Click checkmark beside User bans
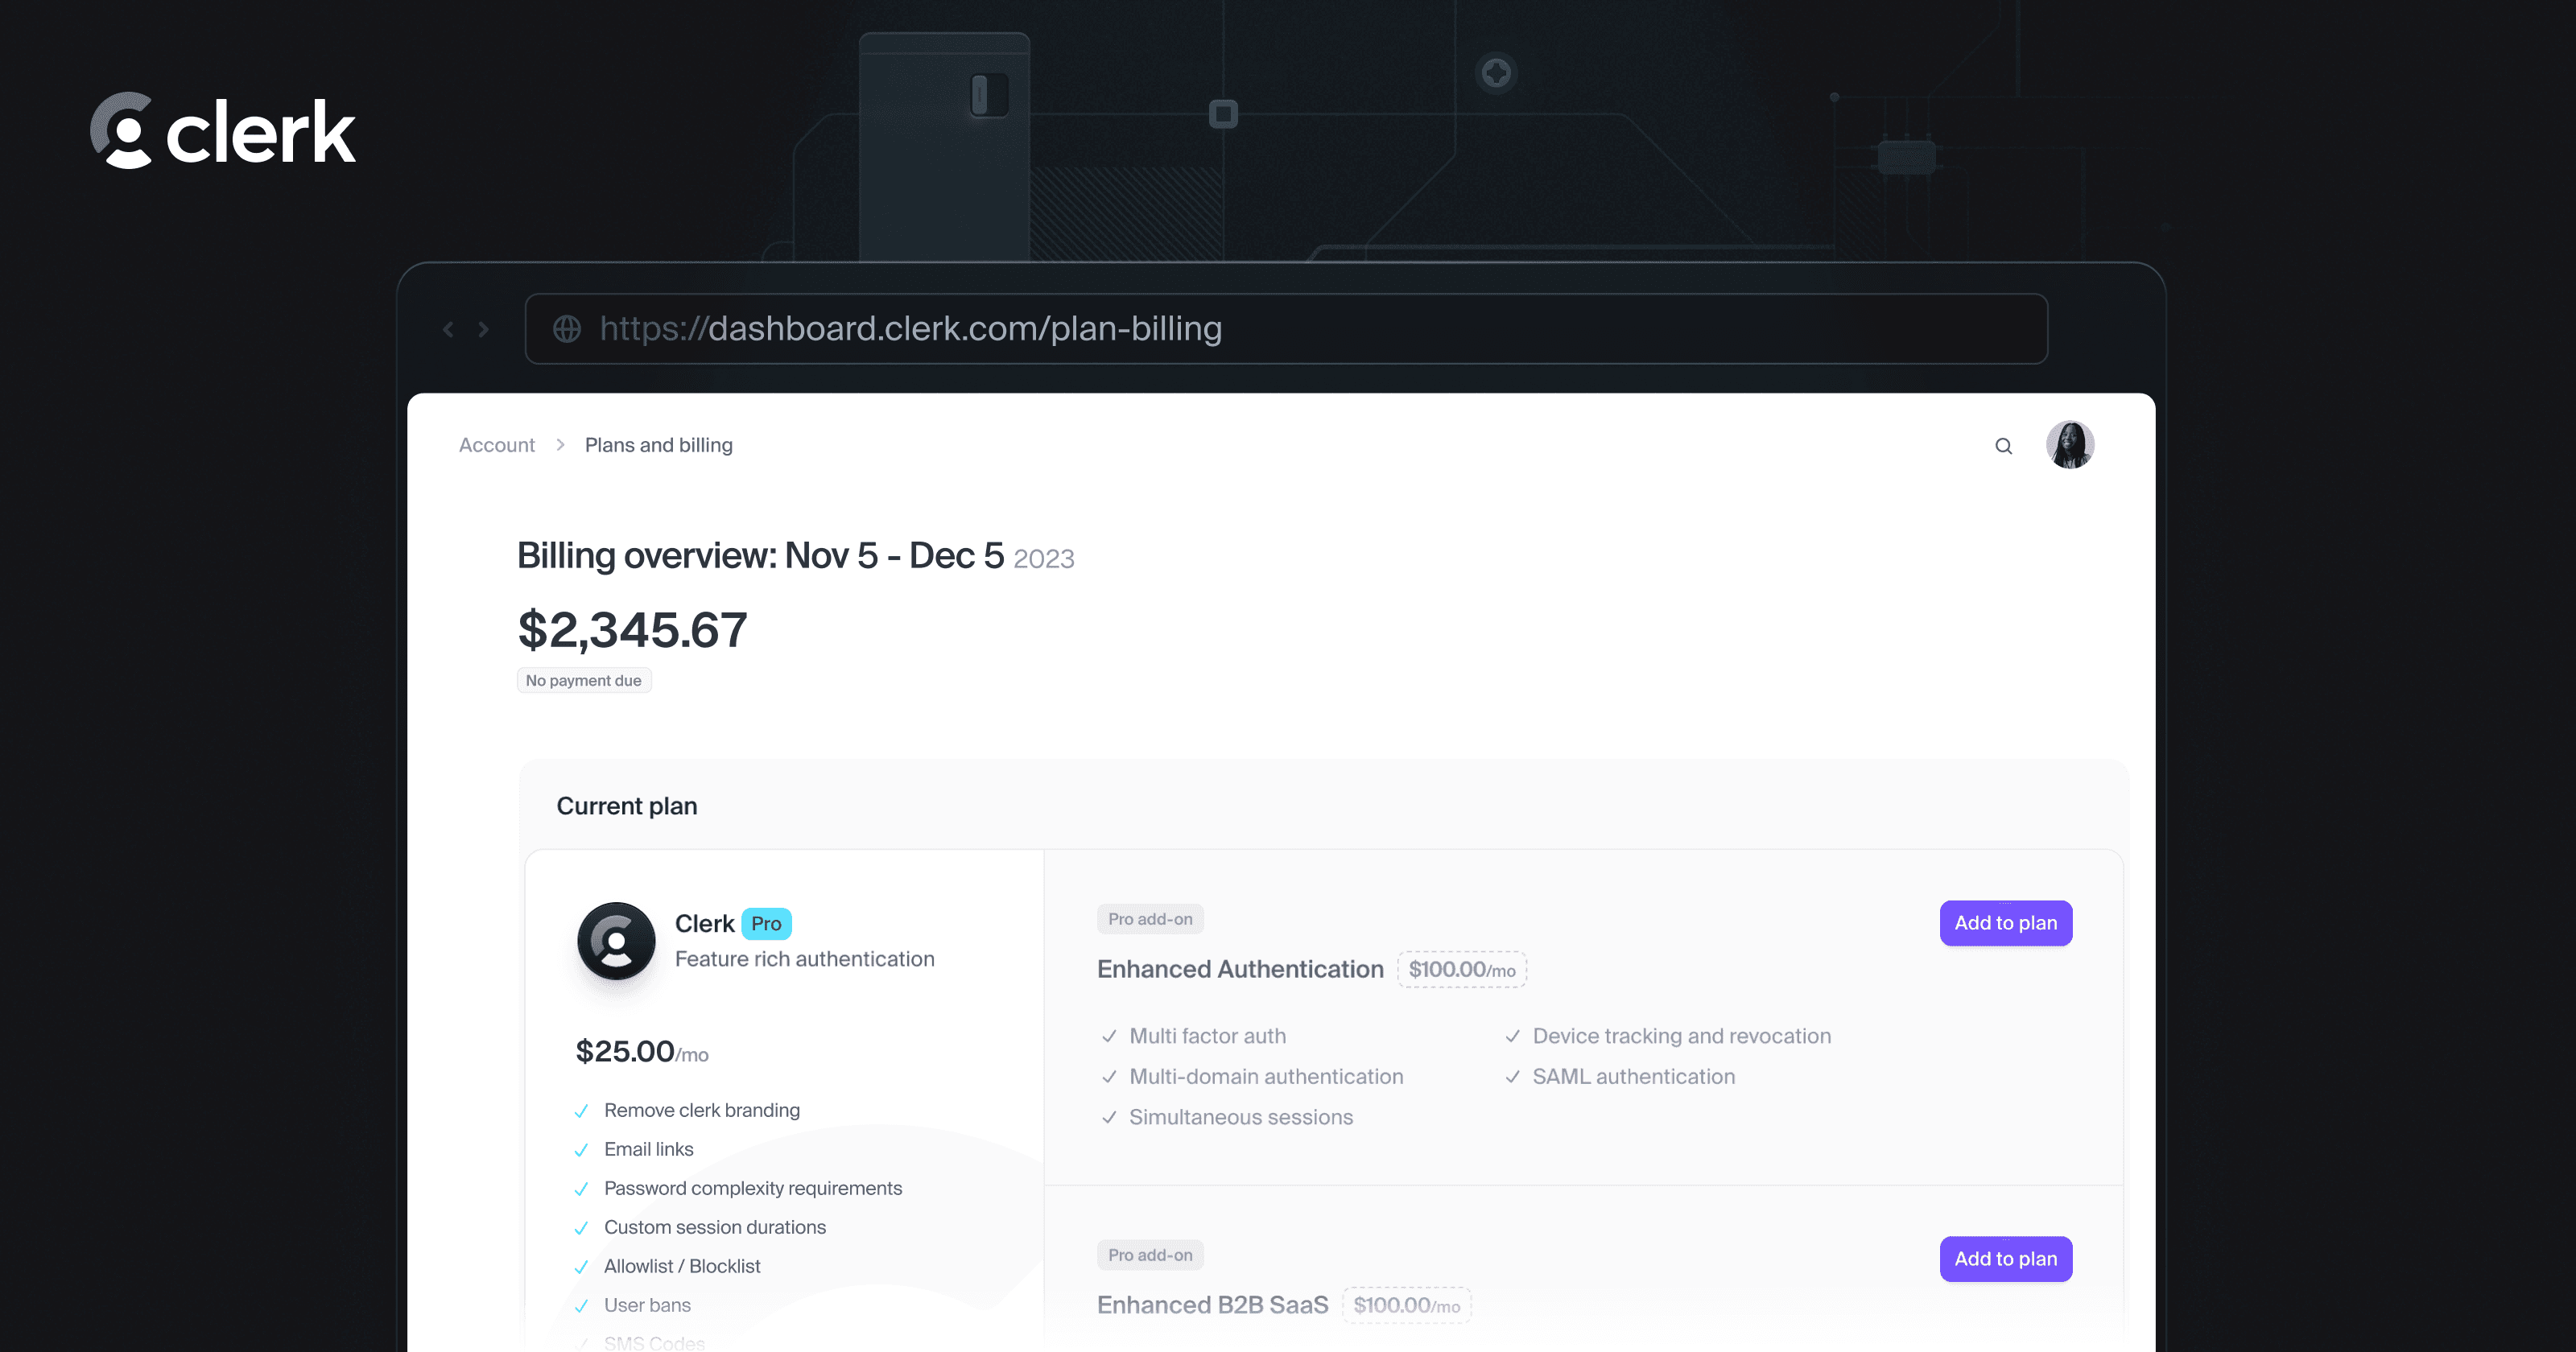The image size is (2576, 1352). 581,1307
